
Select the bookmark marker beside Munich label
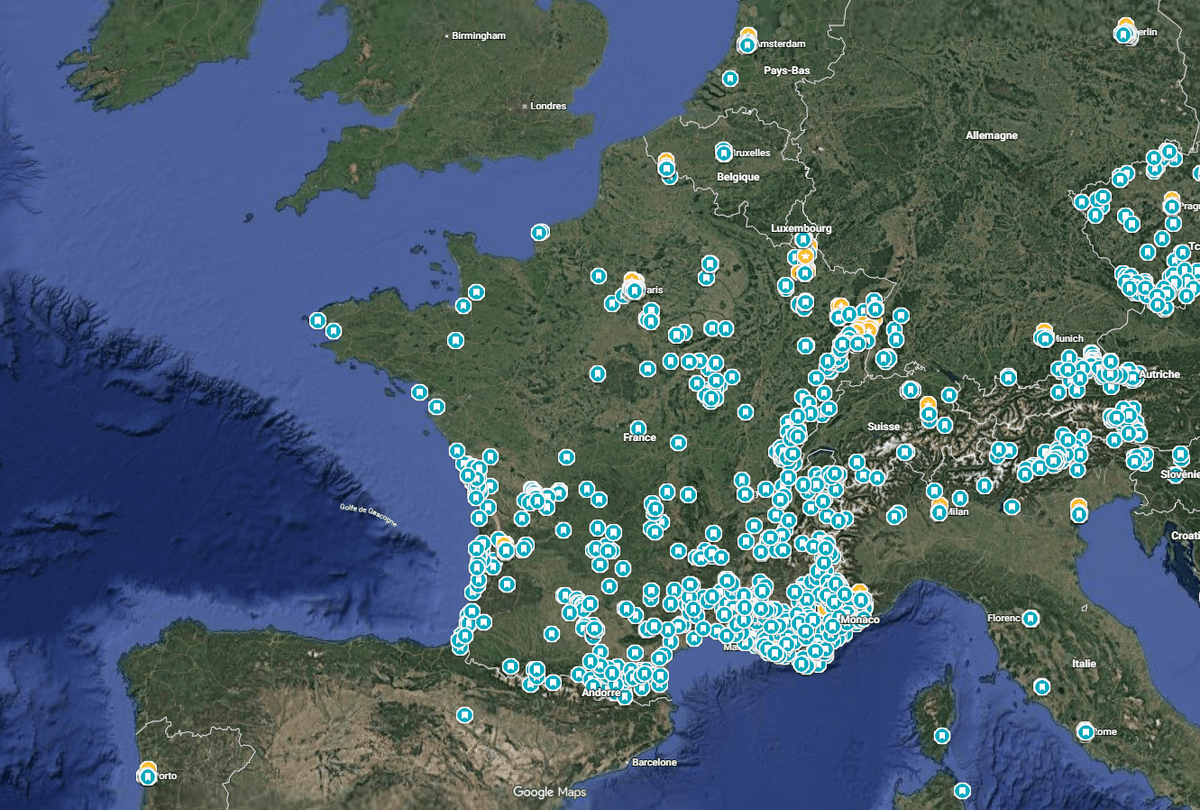pos(1045,338)
